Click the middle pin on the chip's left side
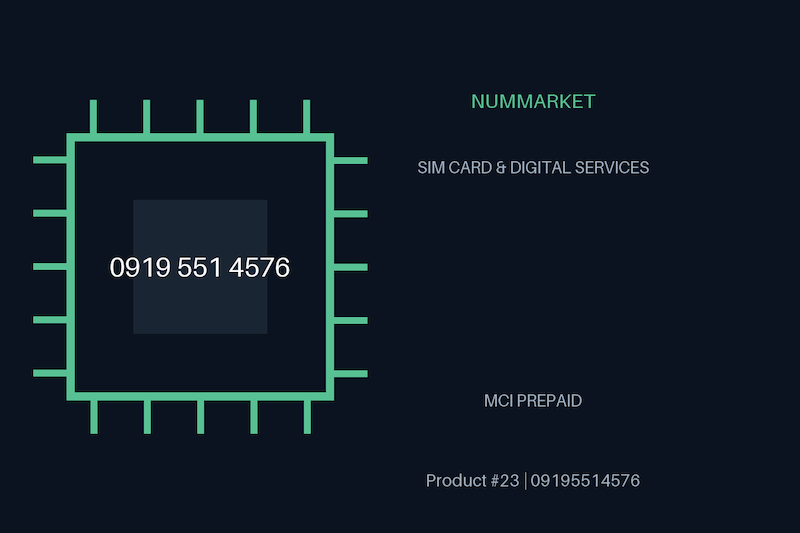Viewport: 800px width, 533px height. (50, 267)
